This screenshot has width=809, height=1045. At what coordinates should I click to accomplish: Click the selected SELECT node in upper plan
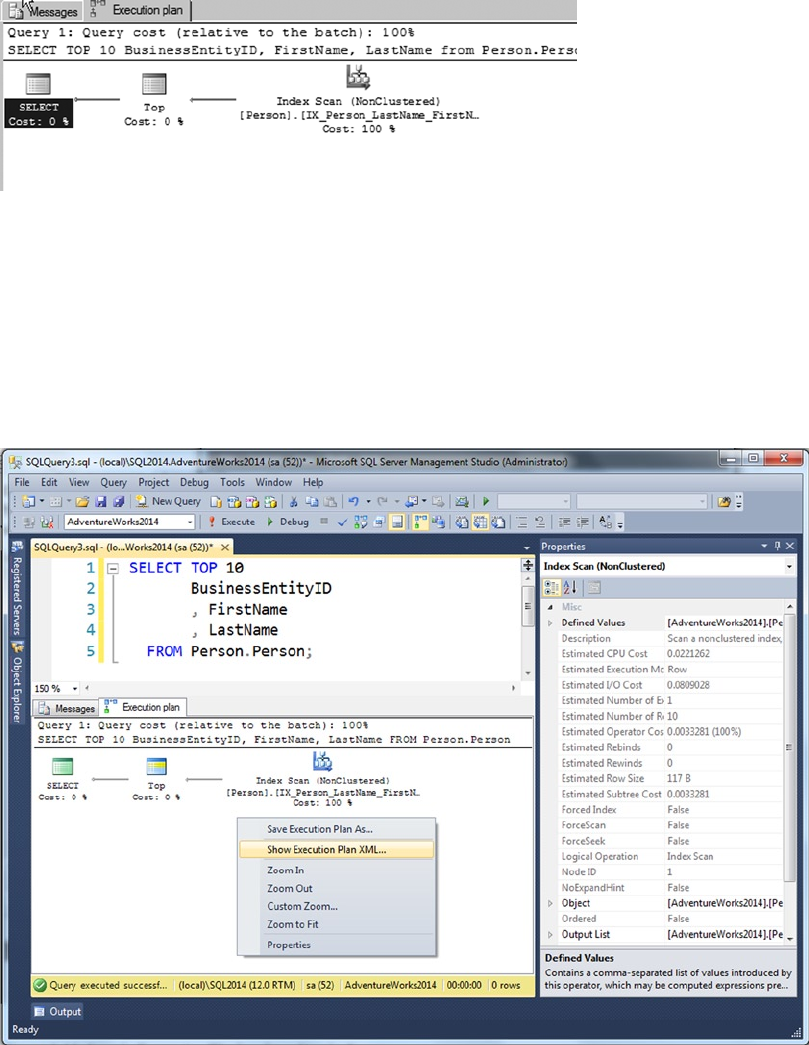(38, 100)
